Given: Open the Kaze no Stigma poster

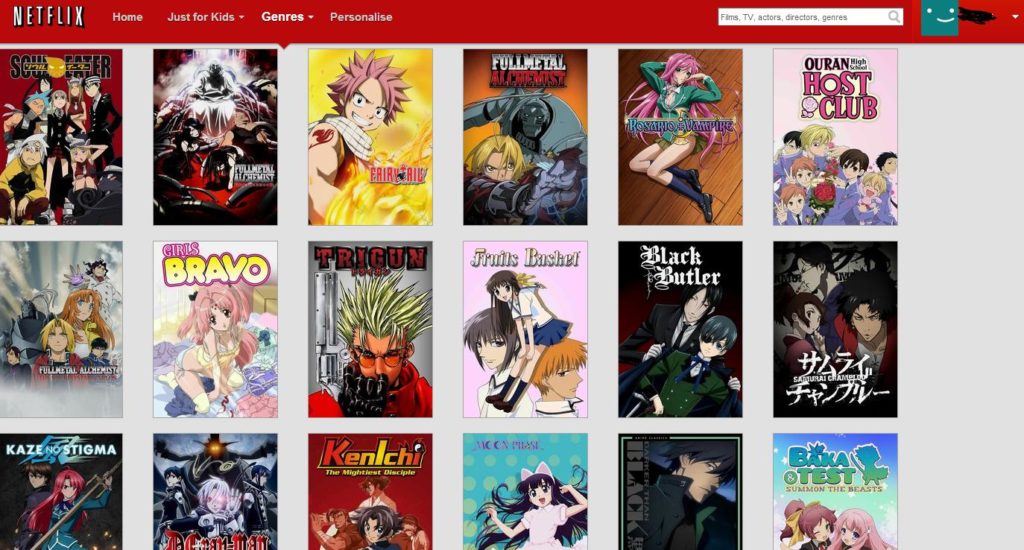Looking at the screenshot, I should click(61, 492).
